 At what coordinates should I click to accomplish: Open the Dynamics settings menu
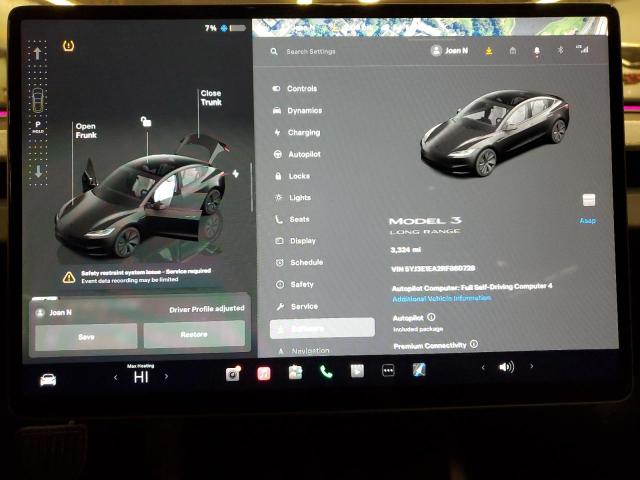[297, 111]
